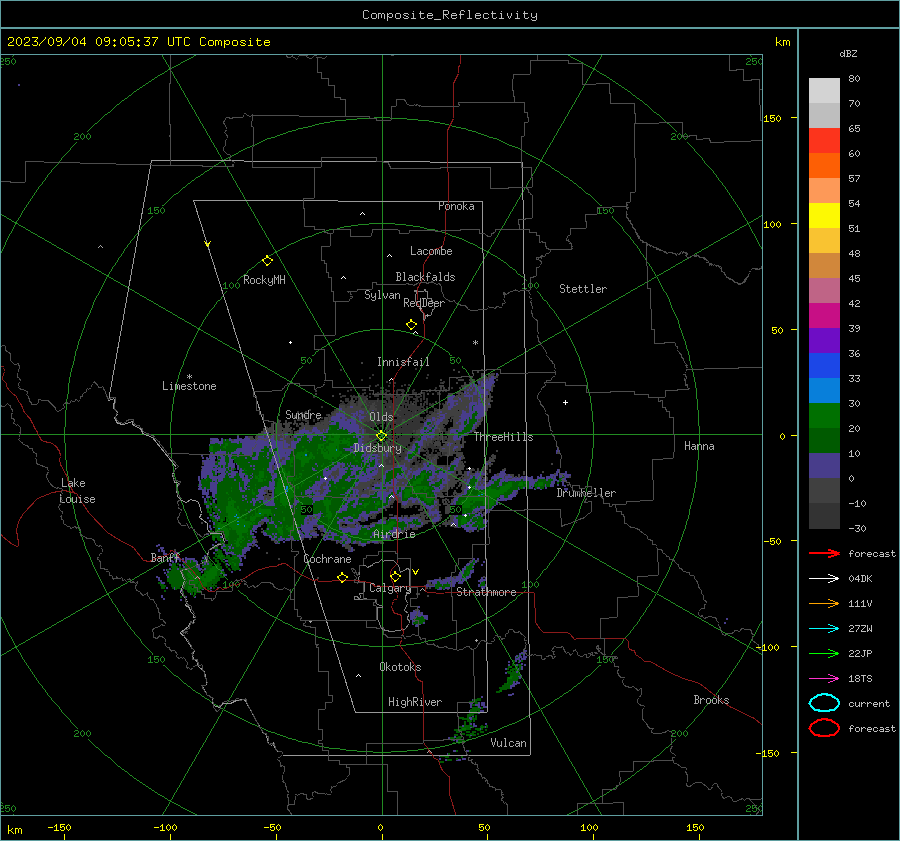The width and height of the screenshot is (900, 841).
Task: Click the HighRiver town label
Action: (x=415, y=702)
